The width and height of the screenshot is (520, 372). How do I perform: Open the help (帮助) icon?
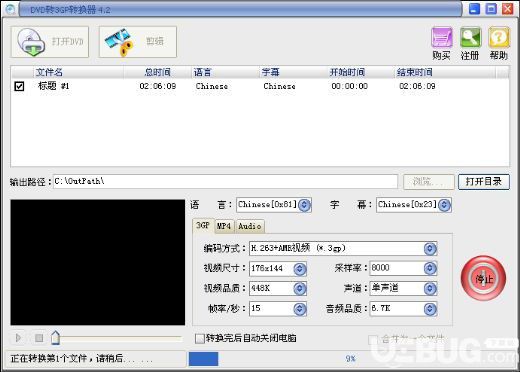499,37
